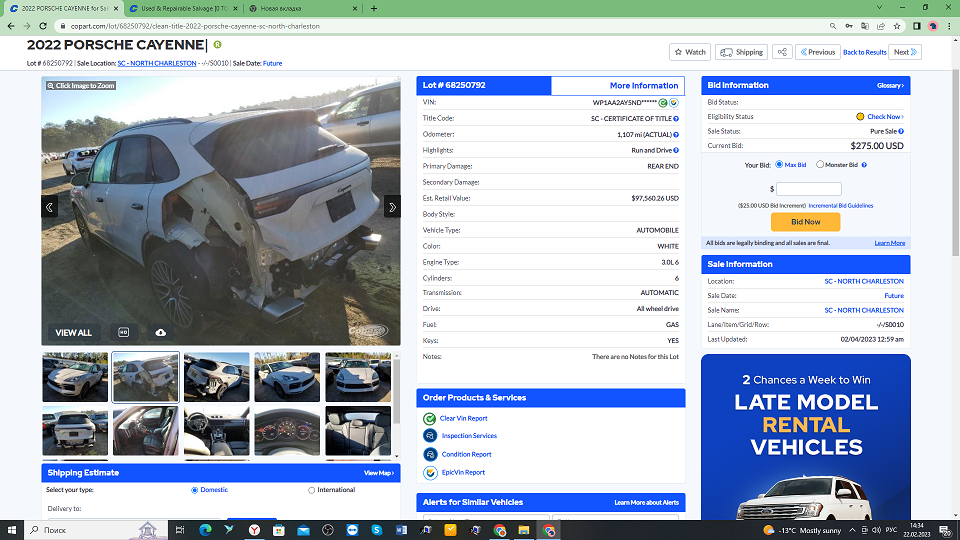
Task: Click Check Now eligibility link
Action: (x=885, y=117)
